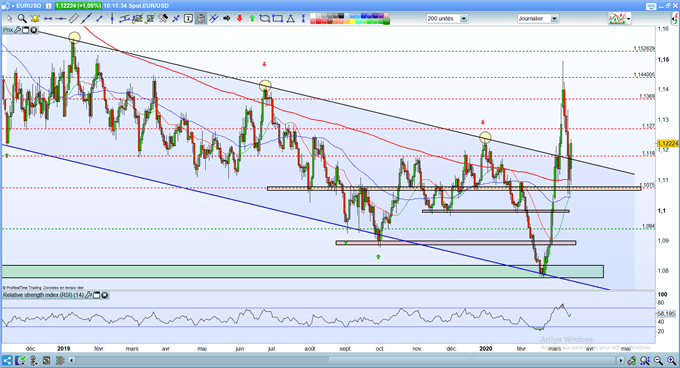Click the horizontal time scrollbar thumb
This screenshot has height=368, width=680.
point(472,361)
